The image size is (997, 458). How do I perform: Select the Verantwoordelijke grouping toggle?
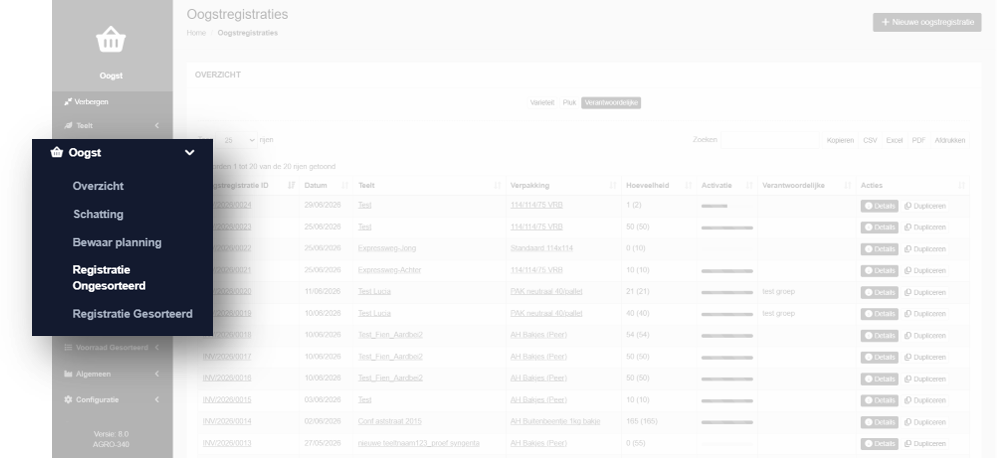pos(611,102)
